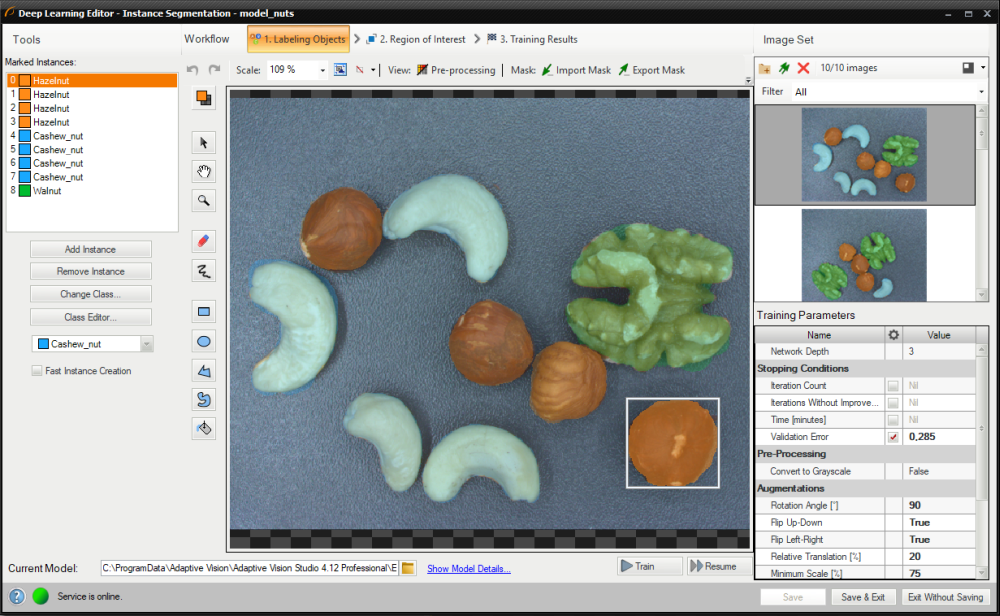Viewport: 1000px width, 616px height.
Task: Choose the eraser tool
Action: 204,241
